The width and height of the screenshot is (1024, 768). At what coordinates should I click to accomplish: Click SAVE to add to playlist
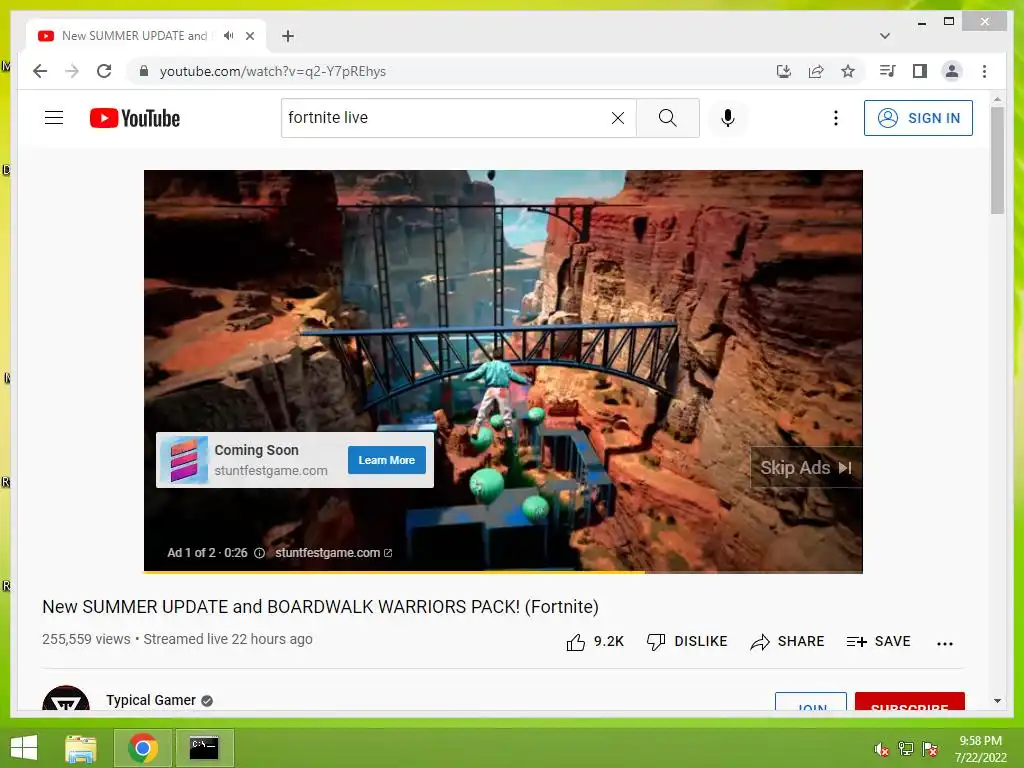[x=878, y=642]
